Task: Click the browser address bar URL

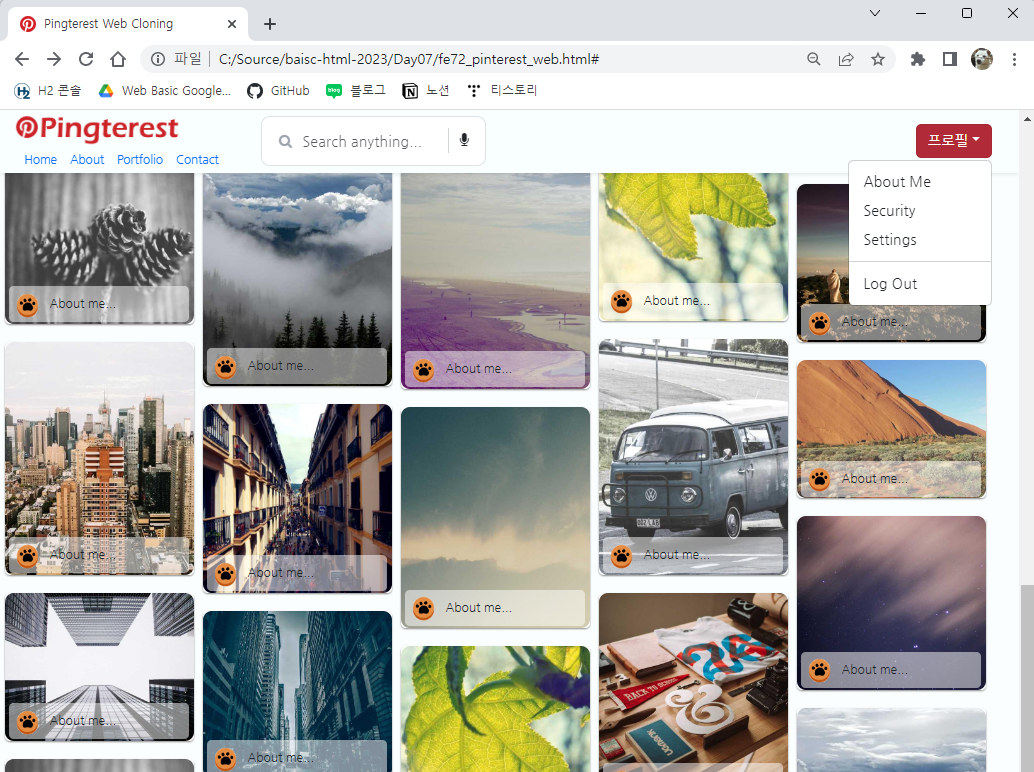Action: pyautogui.click(x=409, y=59)
